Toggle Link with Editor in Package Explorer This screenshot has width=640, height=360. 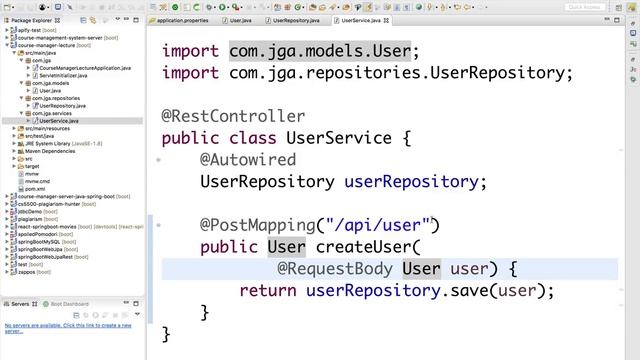93,20
